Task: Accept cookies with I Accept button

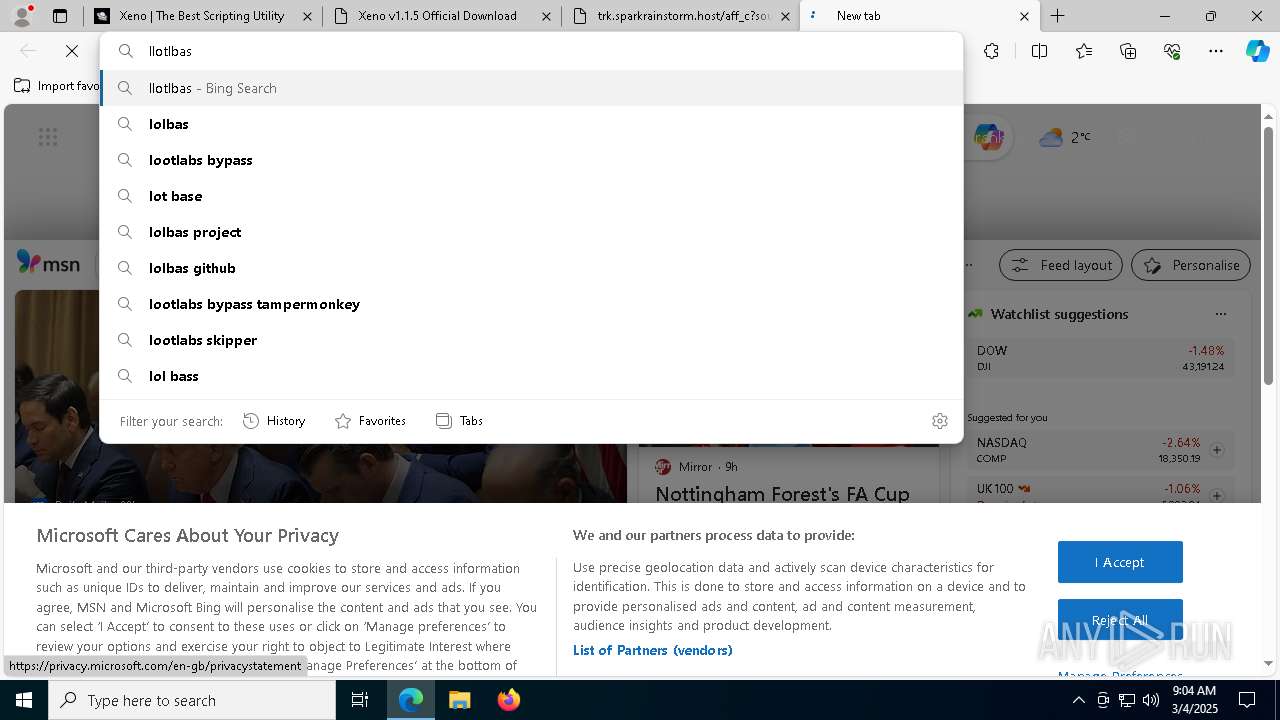Action: [x=1120, y=562]
